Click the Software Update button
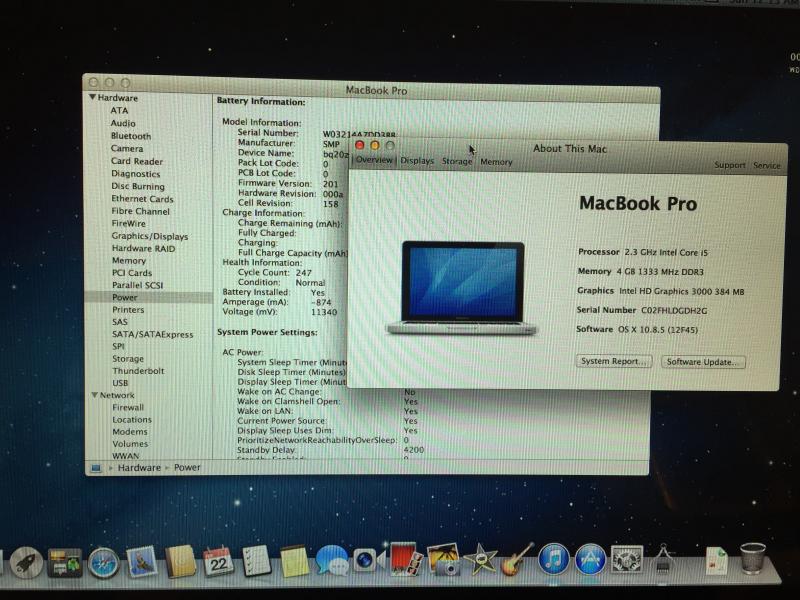This screenshot has height=600, width=800. (703, 362)
